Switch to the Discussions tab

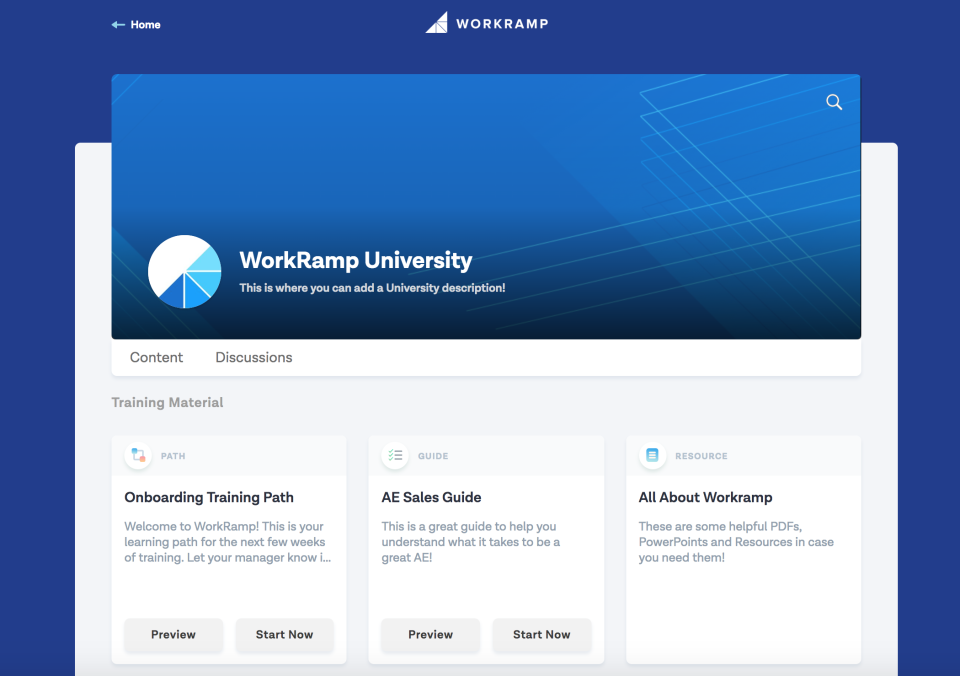click(x=254, y=358)
